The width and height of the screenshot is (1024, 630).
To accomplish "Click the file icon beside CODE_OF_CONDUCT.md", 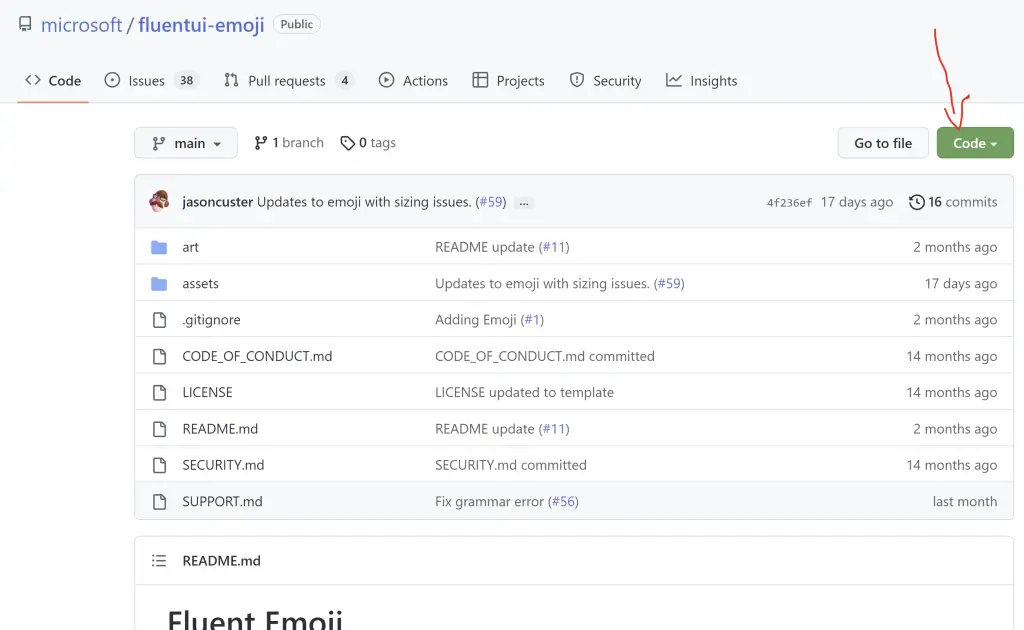I will [x=159, y=356].
